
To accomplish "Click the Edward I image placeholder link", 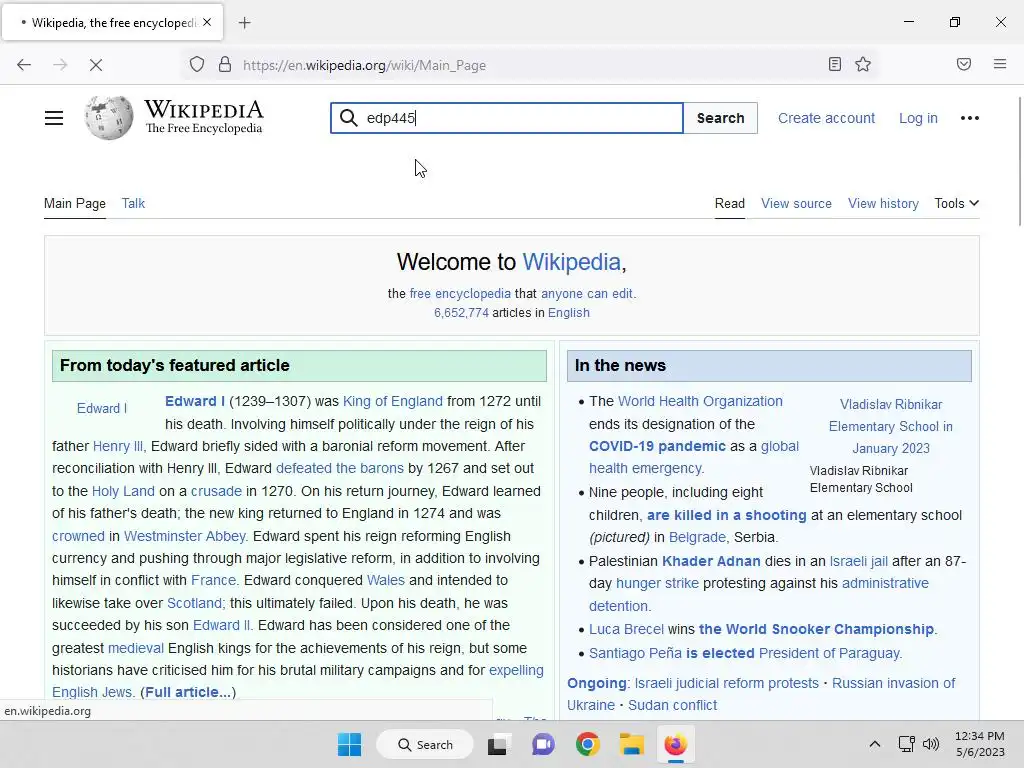I will 102,408.
